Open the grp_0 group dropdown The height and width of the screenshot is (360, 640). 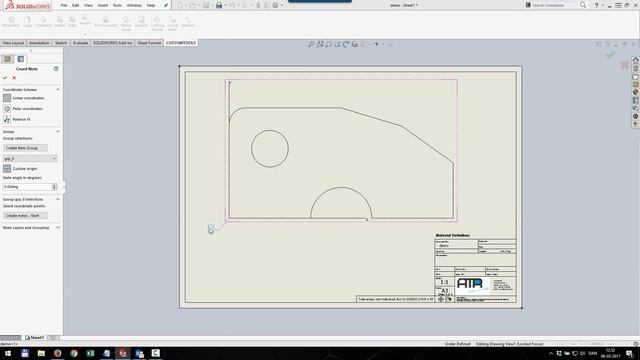click(x=30, y=158)
